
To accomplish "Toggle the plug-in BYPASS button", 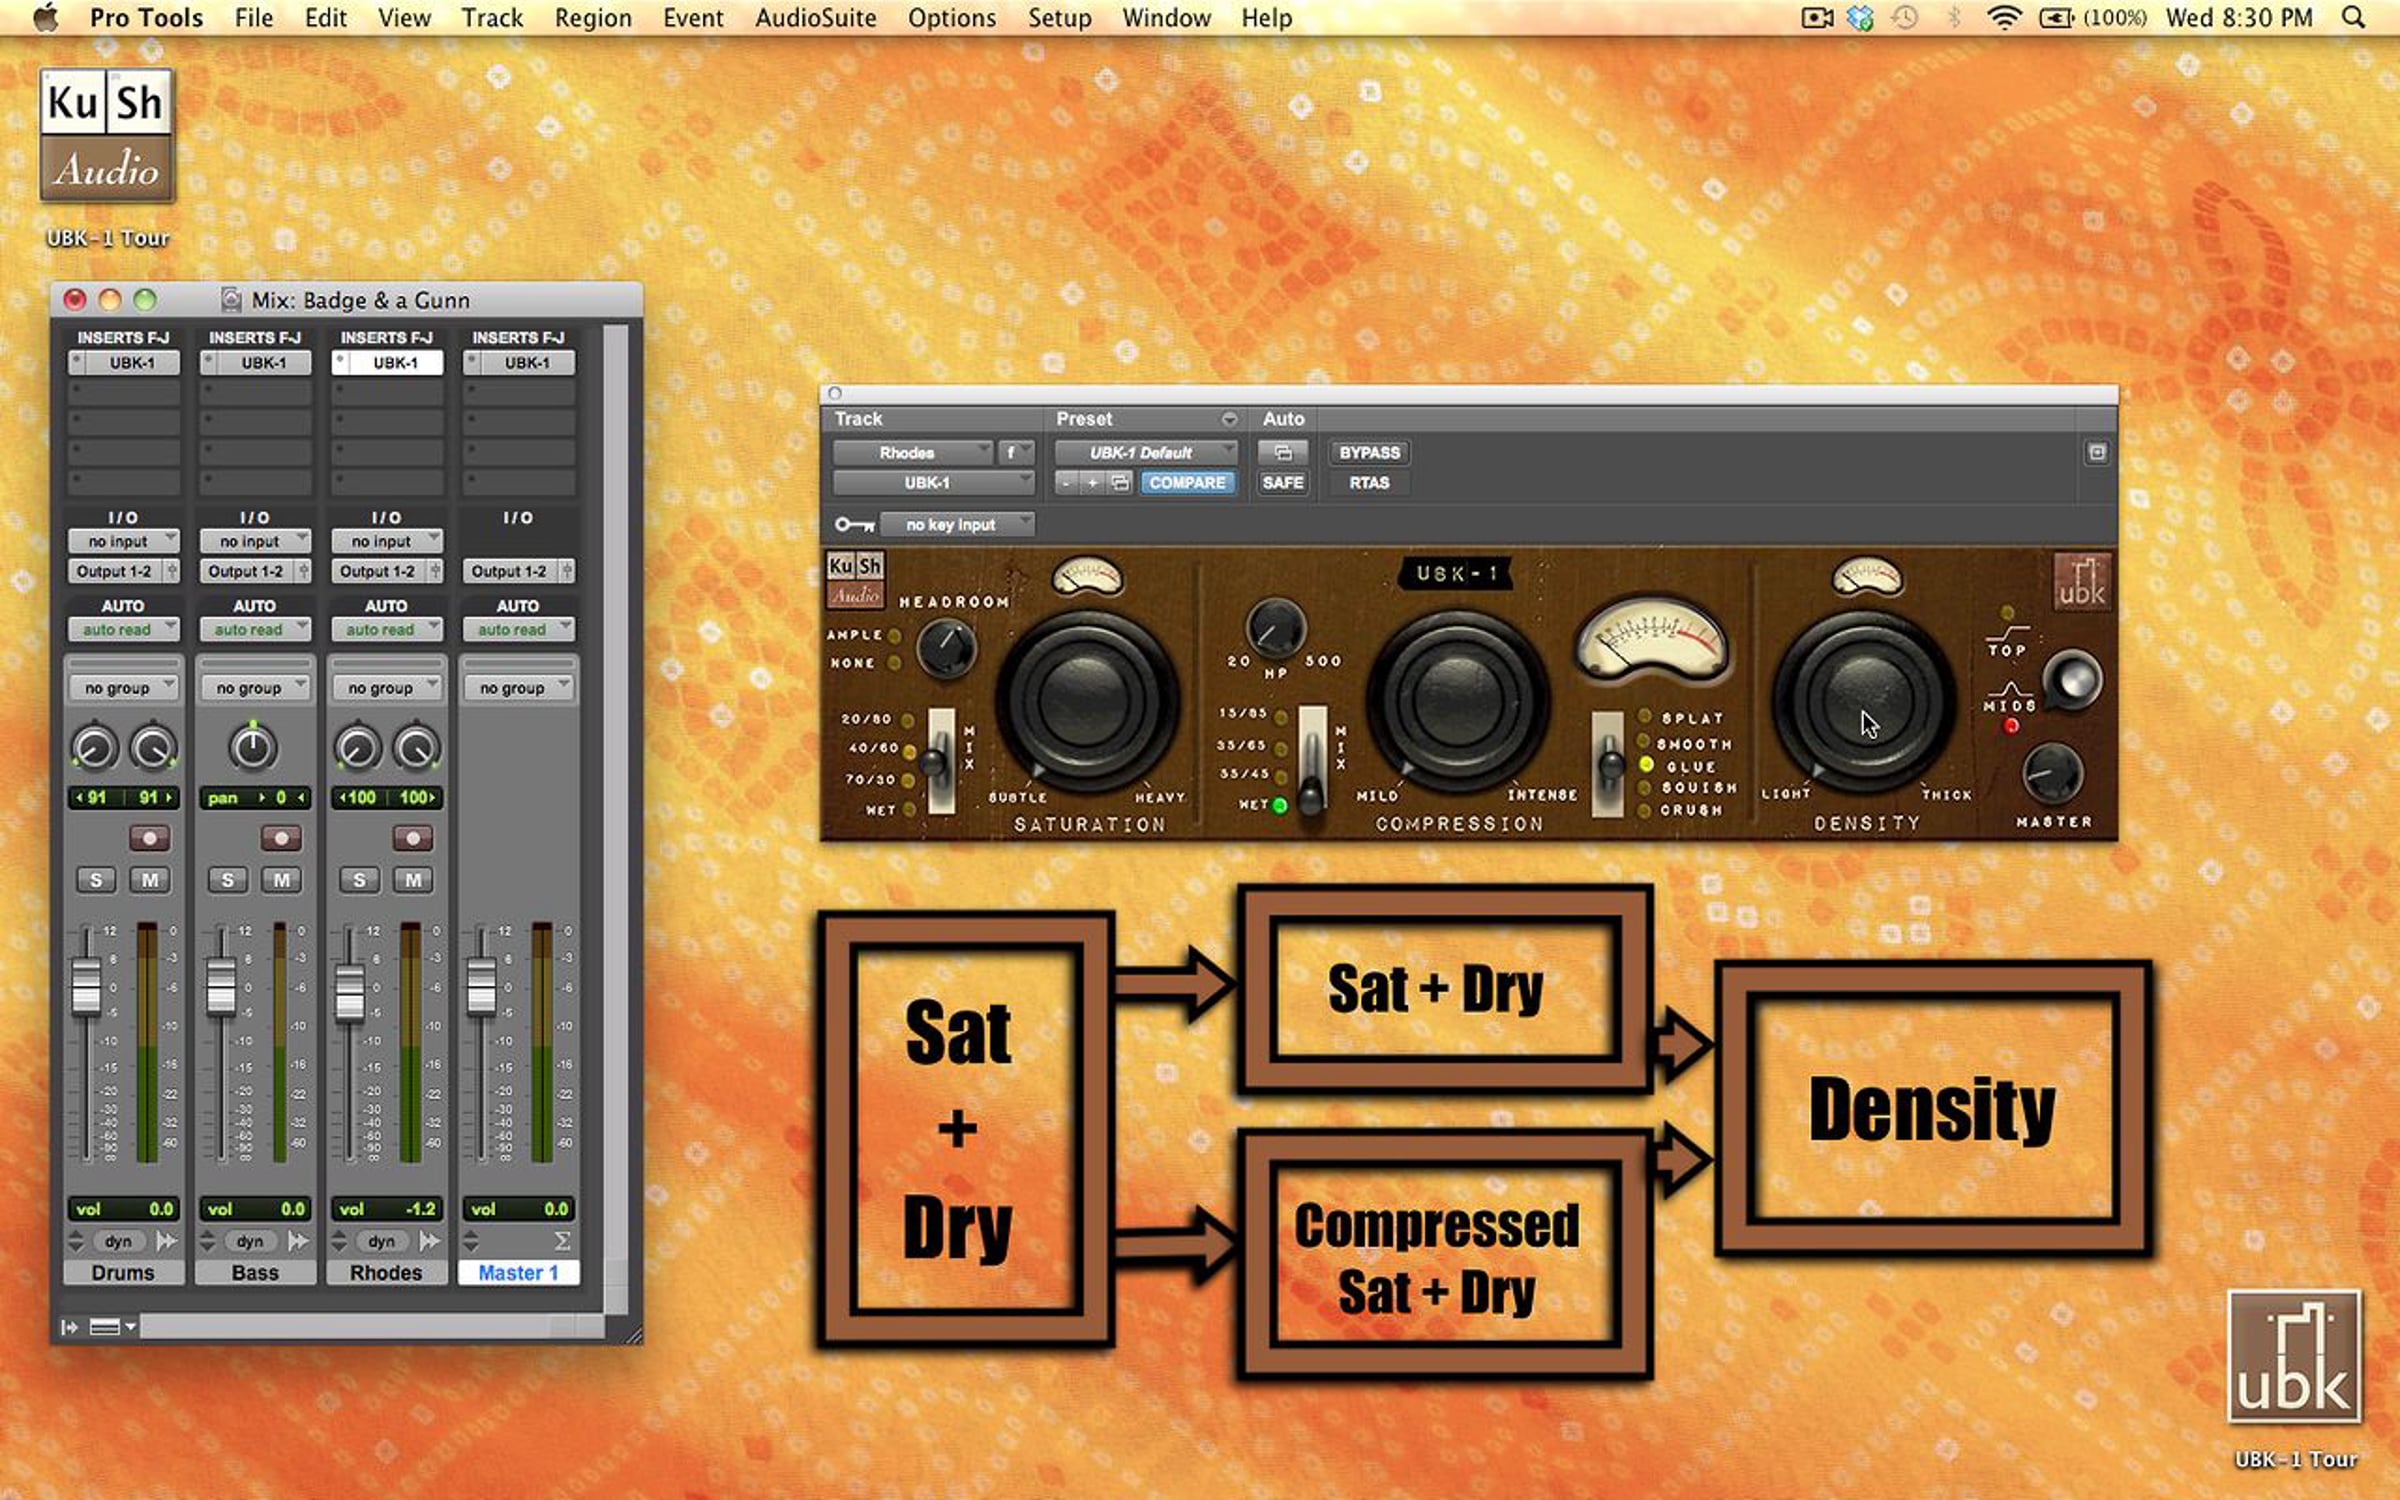I will tap(1369, 453).
